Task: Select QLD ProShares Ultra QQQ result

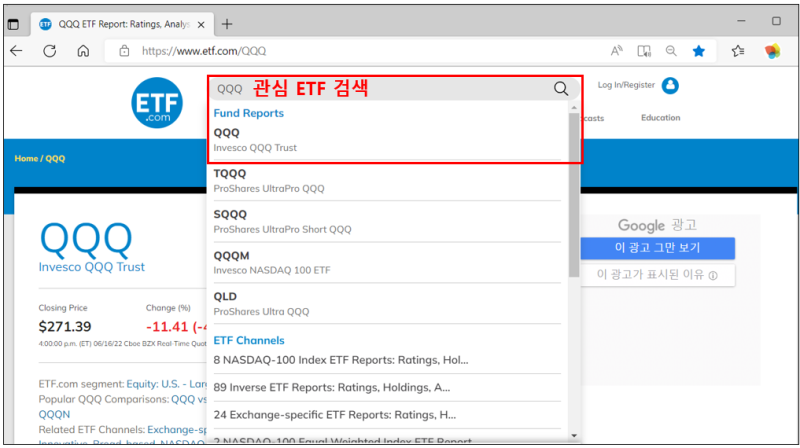Action: (x=387, y=304)
